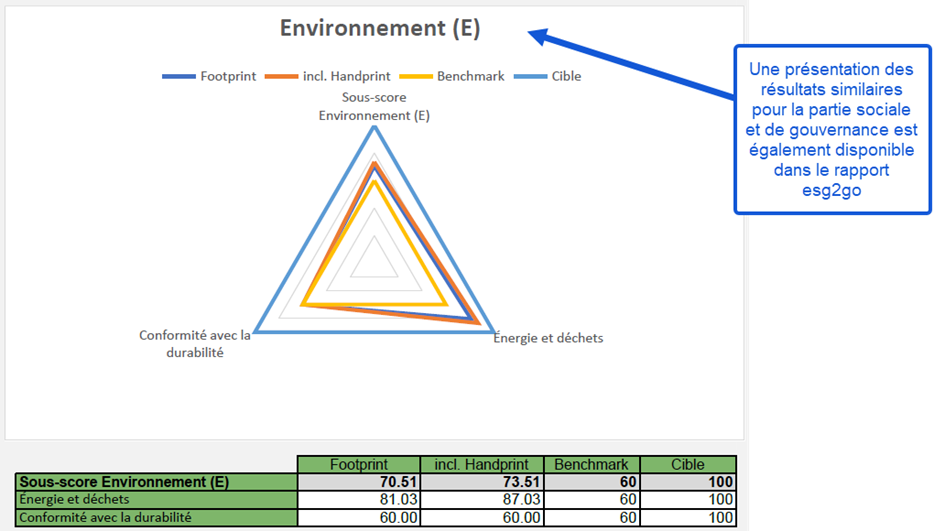Select the incl. Handprint table column header
The height and width of the screenshot is (531, 934).
click(480, 464)
